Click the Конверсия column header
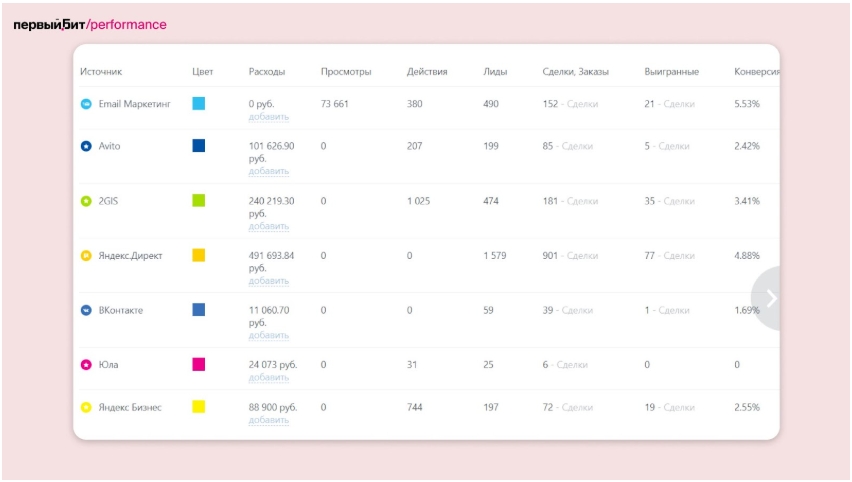The height and width of the screenshot is (482, 852). 756,72
